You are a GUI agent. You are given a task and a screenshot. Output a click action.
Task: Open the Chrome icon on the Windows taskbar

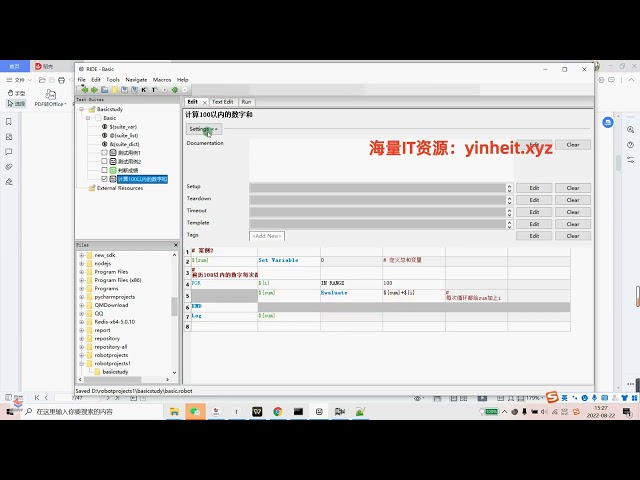point(278,411)
